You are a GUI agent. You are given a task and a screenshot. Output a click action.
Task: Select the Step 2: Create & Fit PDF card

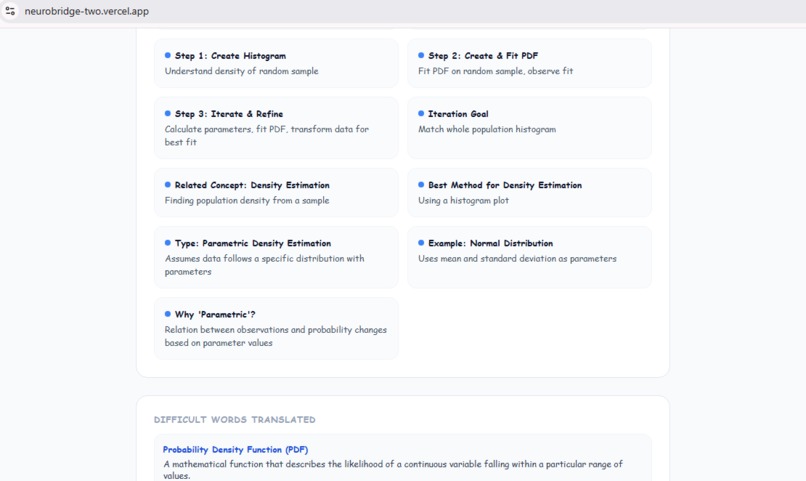[529, 63]
